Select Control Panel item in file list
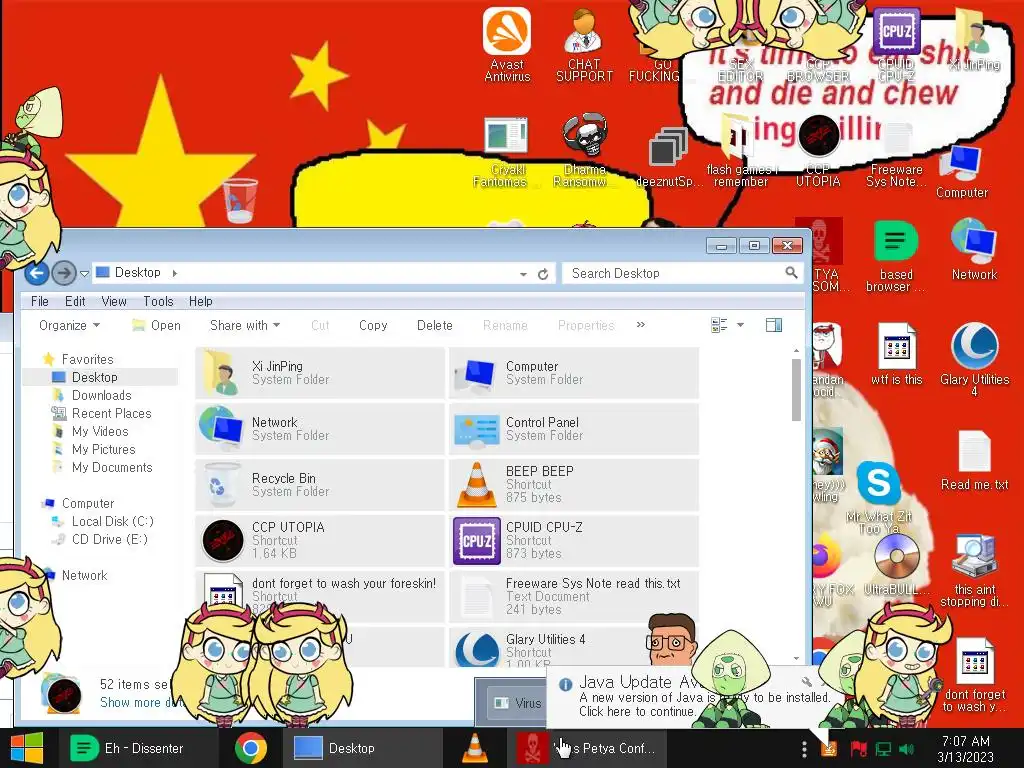Image resolution: width=1024 pixels, height=768 pixels. (574, 429)
